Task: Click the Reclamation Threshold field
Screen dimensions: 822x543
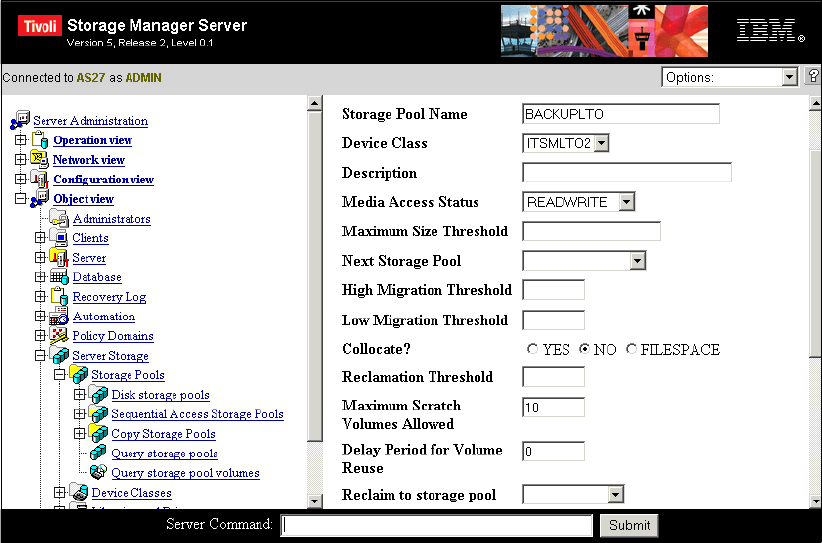Action: pyautogui.click(x=554, y=377)
